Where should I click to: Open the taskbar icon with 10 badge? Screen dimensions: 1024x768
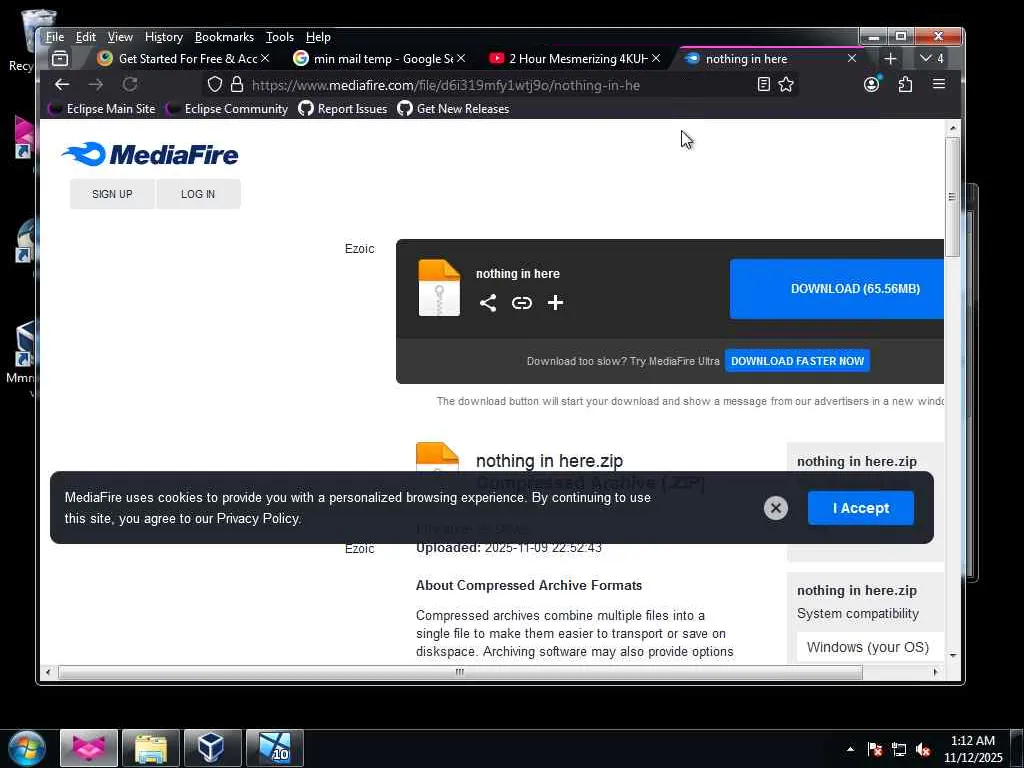(x=274, y=748)
